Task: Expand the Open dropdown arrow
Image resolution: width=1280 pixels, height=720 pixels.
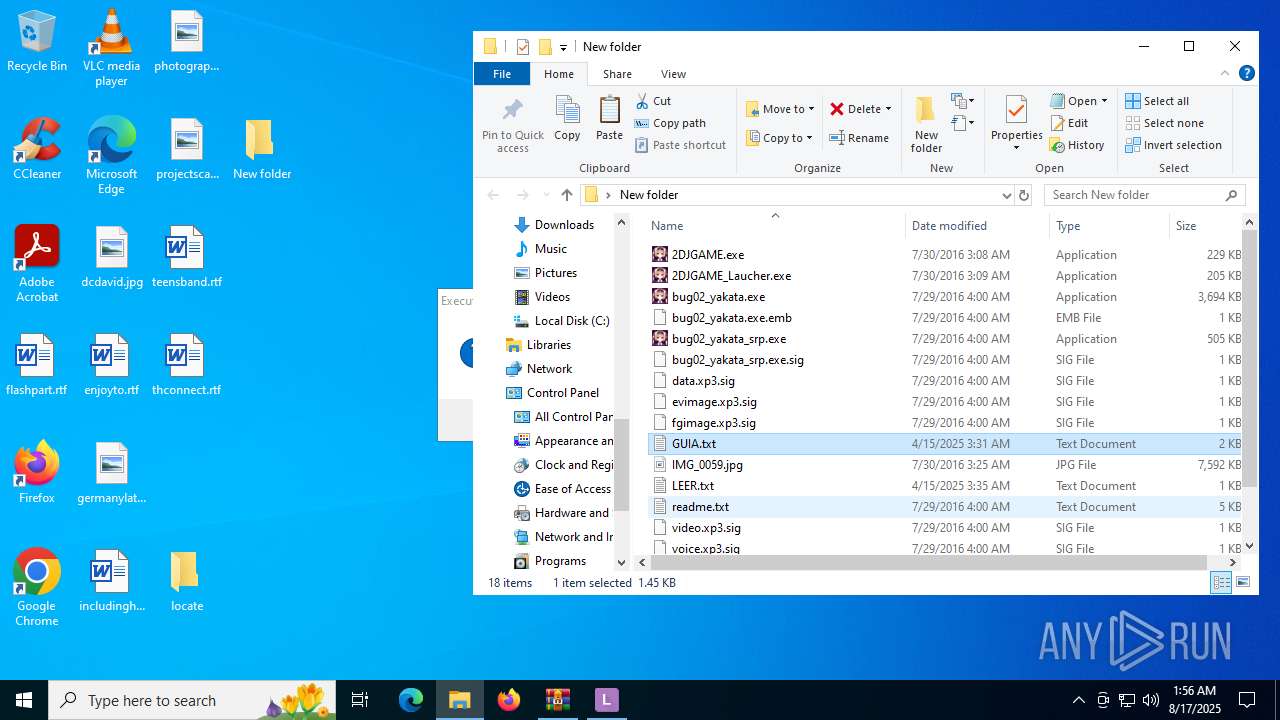Action: tap(1104, 101)
